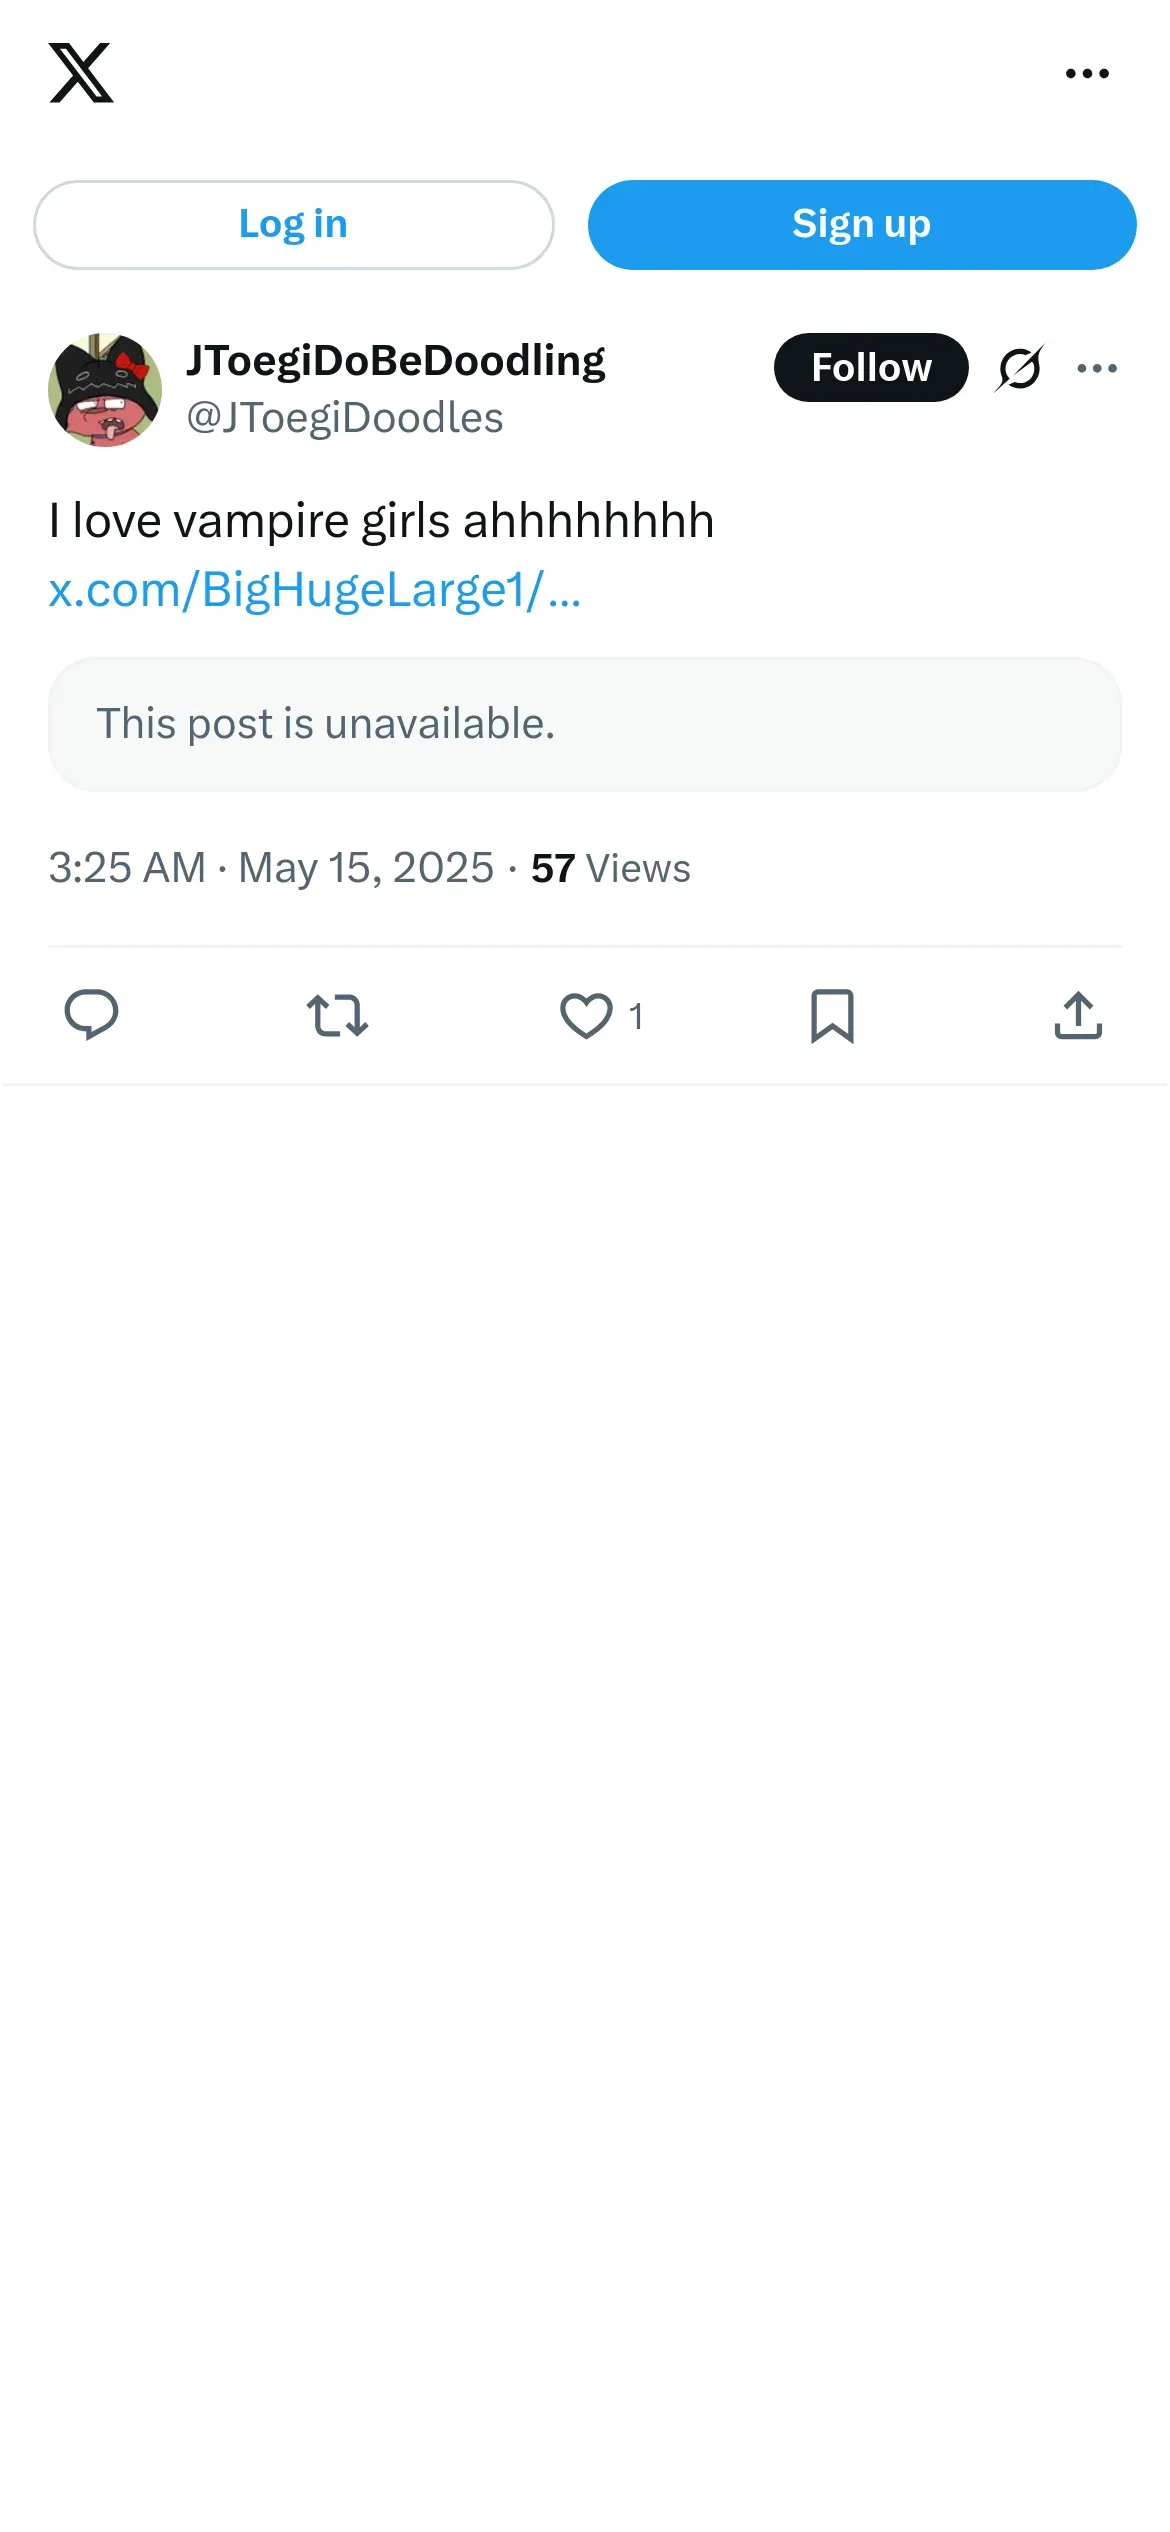This screenshot has width=1170, height=2532.
Task: Like the post with the heart icon
Action: point(586,1016)
